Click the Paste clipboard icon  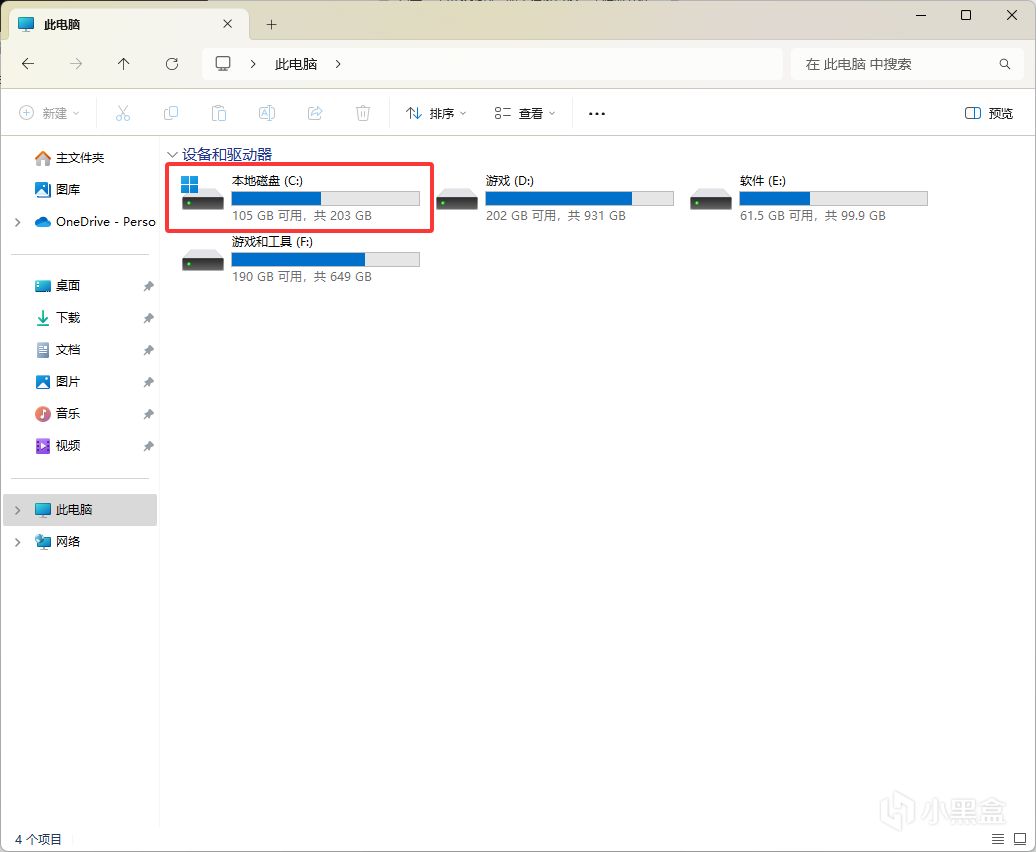click(219, 114)
